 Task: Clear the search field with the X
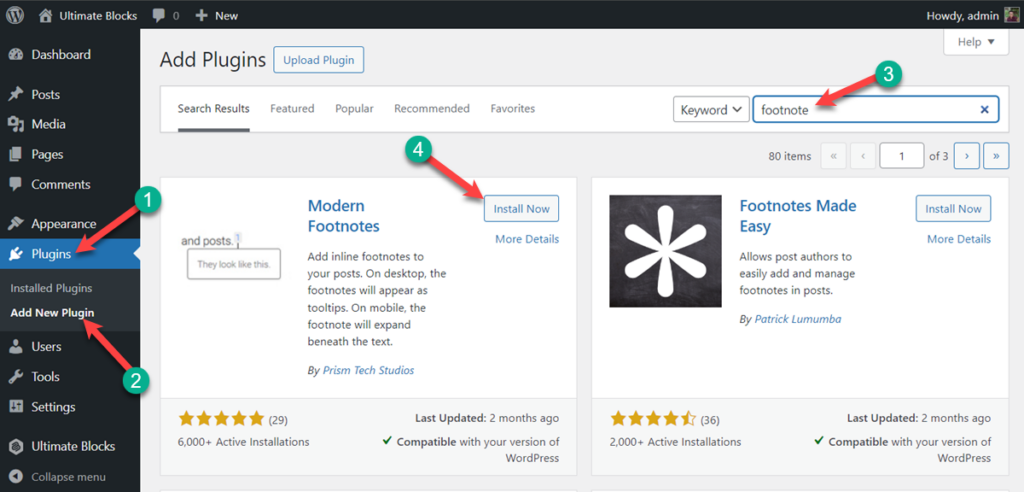984,110
